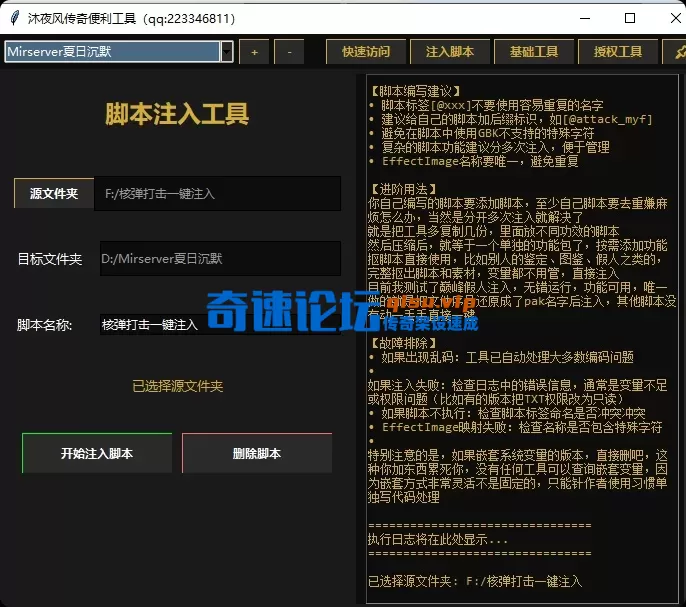Open the Mirserver夏日沉默 server dropdown
686x607 pixels.
point(227,52)
